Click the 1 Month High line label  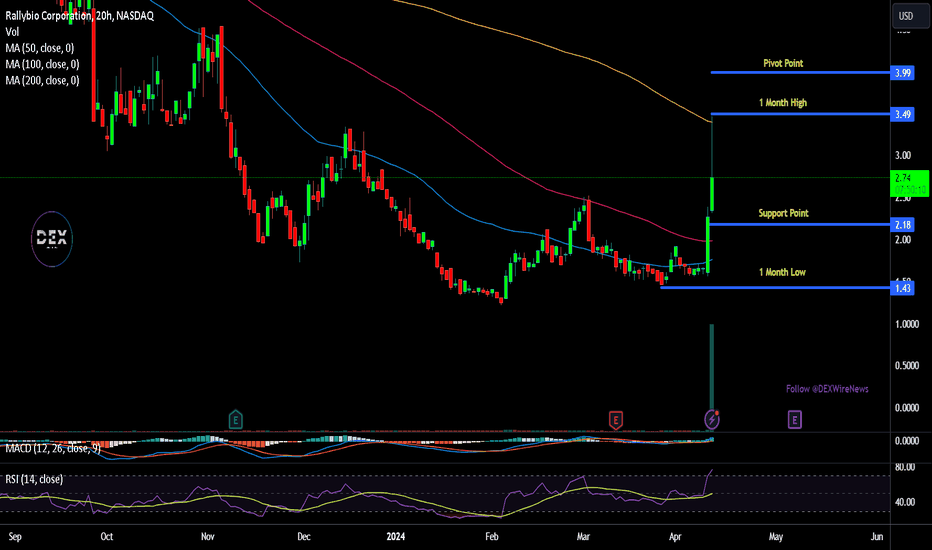[x=783, y=103]
